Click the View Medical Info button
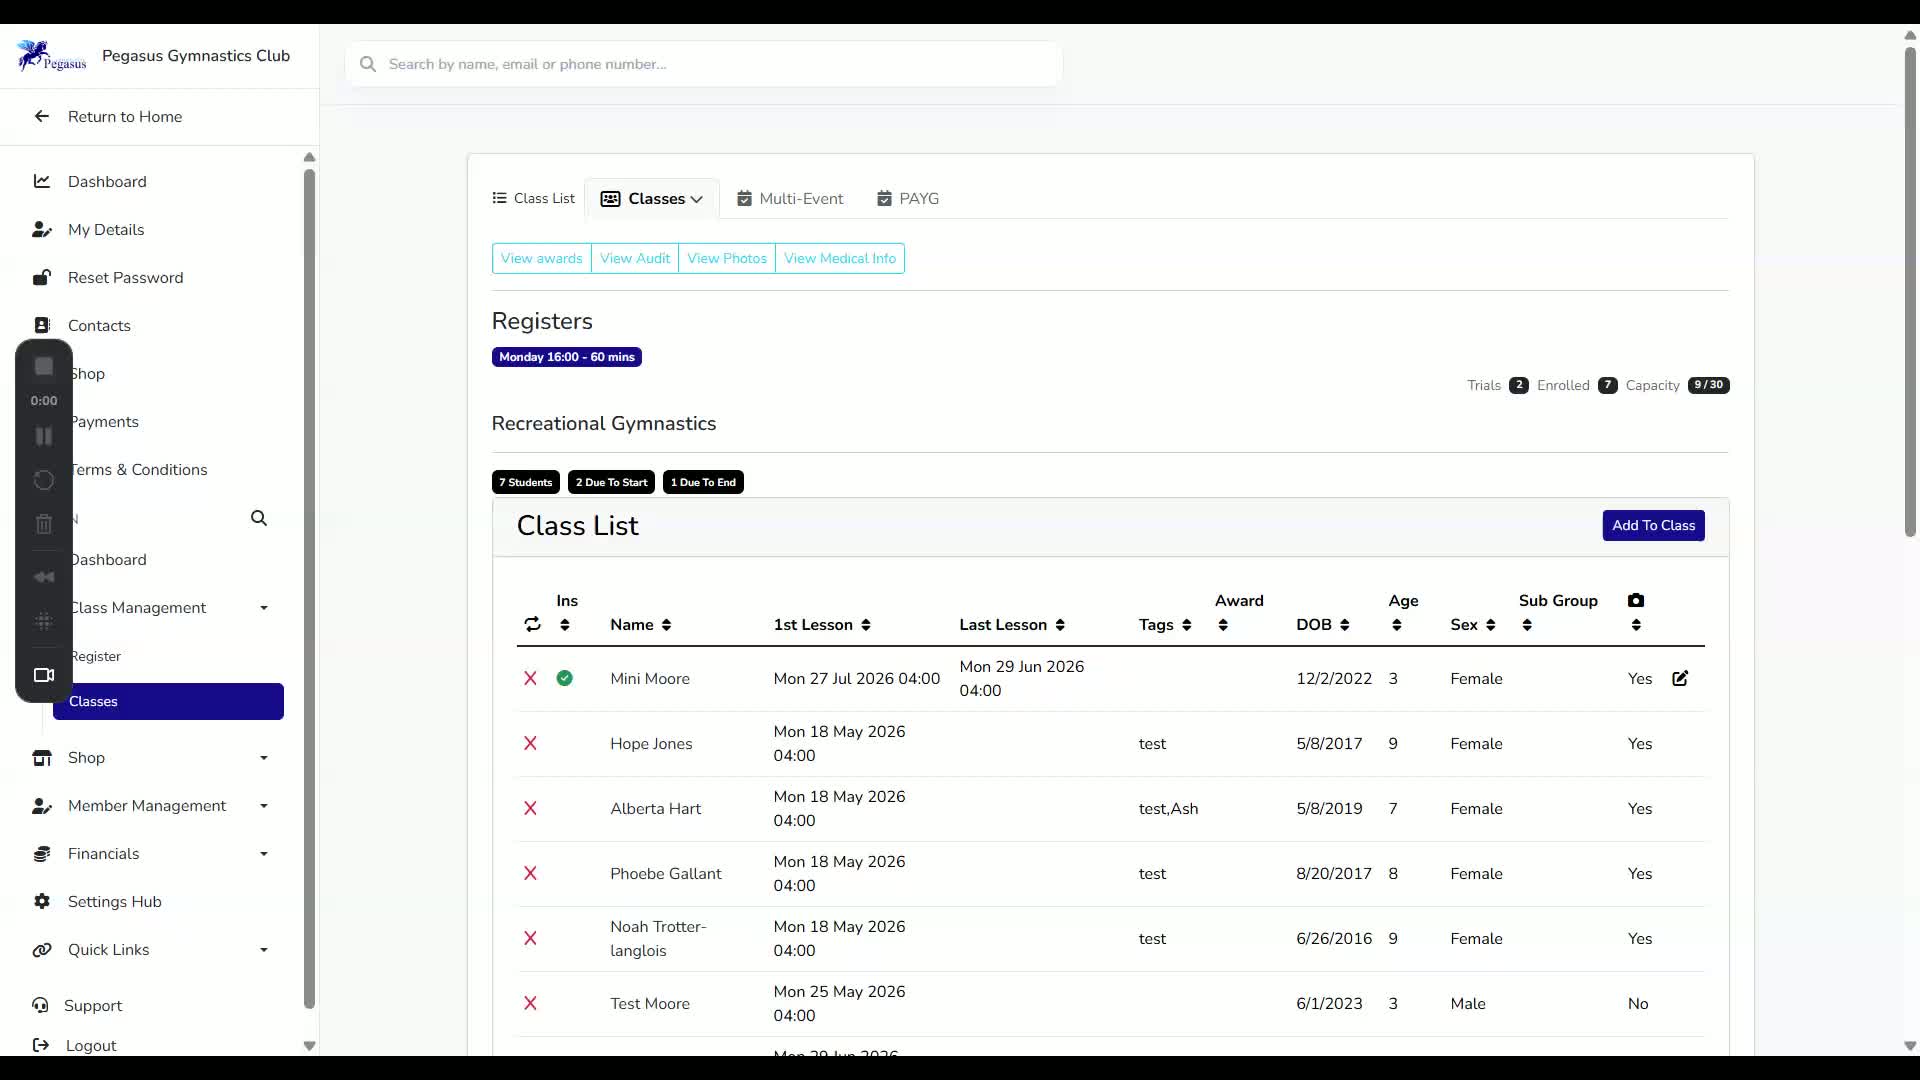Image resolution: width=1920 pixels, height=1080 pixels. (x=840, y=258)
